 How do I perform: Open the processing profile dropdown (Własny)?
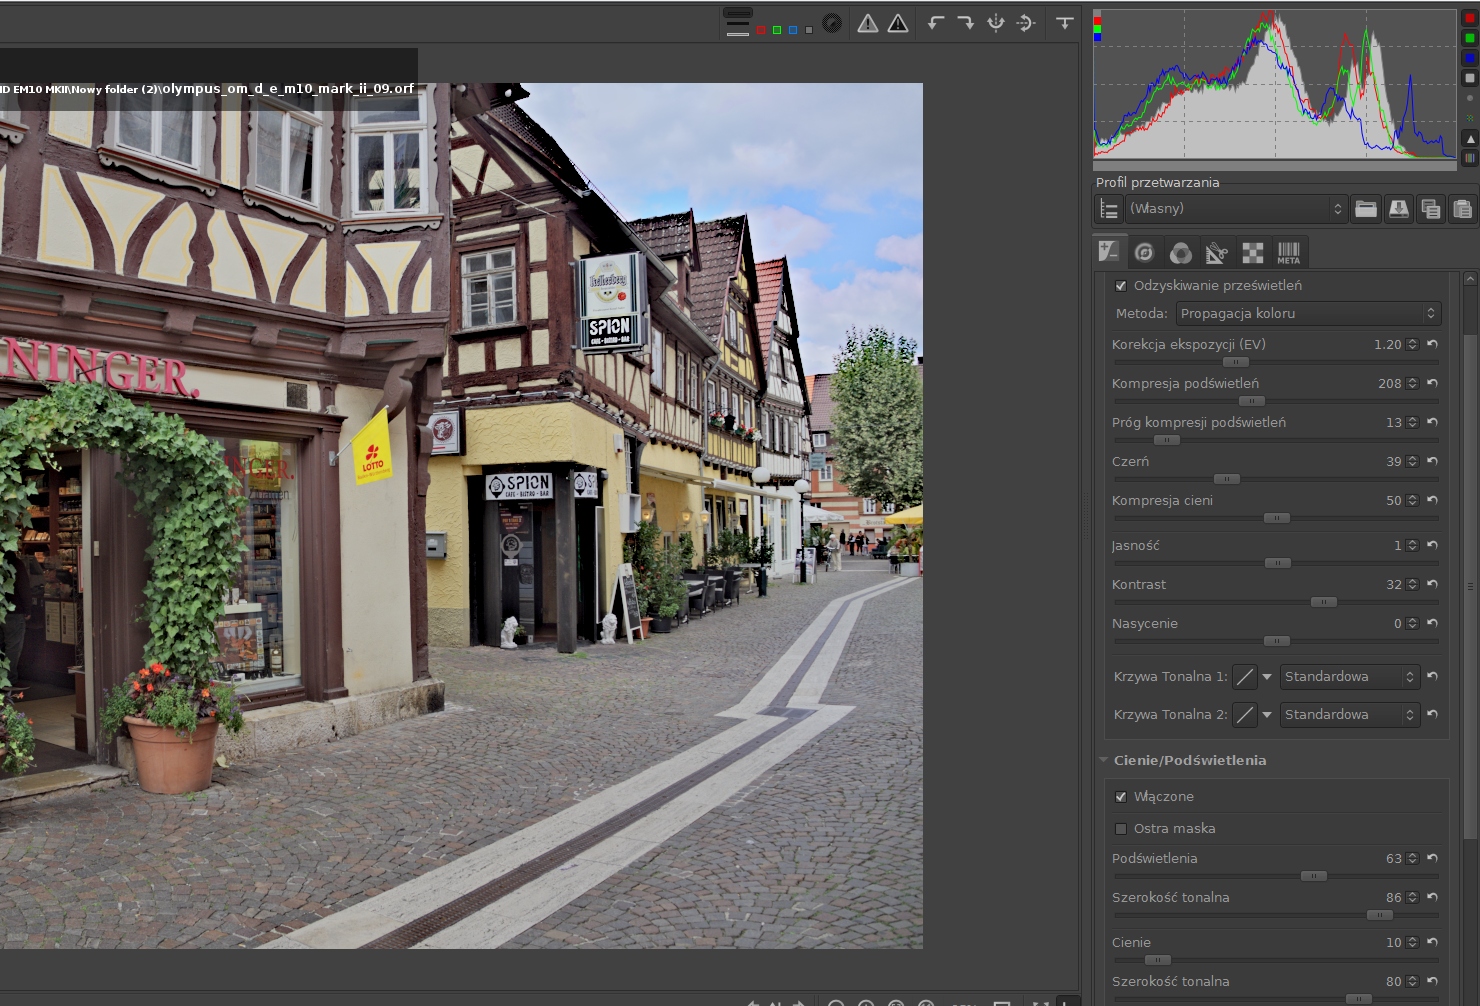[x=1235, y=209]
